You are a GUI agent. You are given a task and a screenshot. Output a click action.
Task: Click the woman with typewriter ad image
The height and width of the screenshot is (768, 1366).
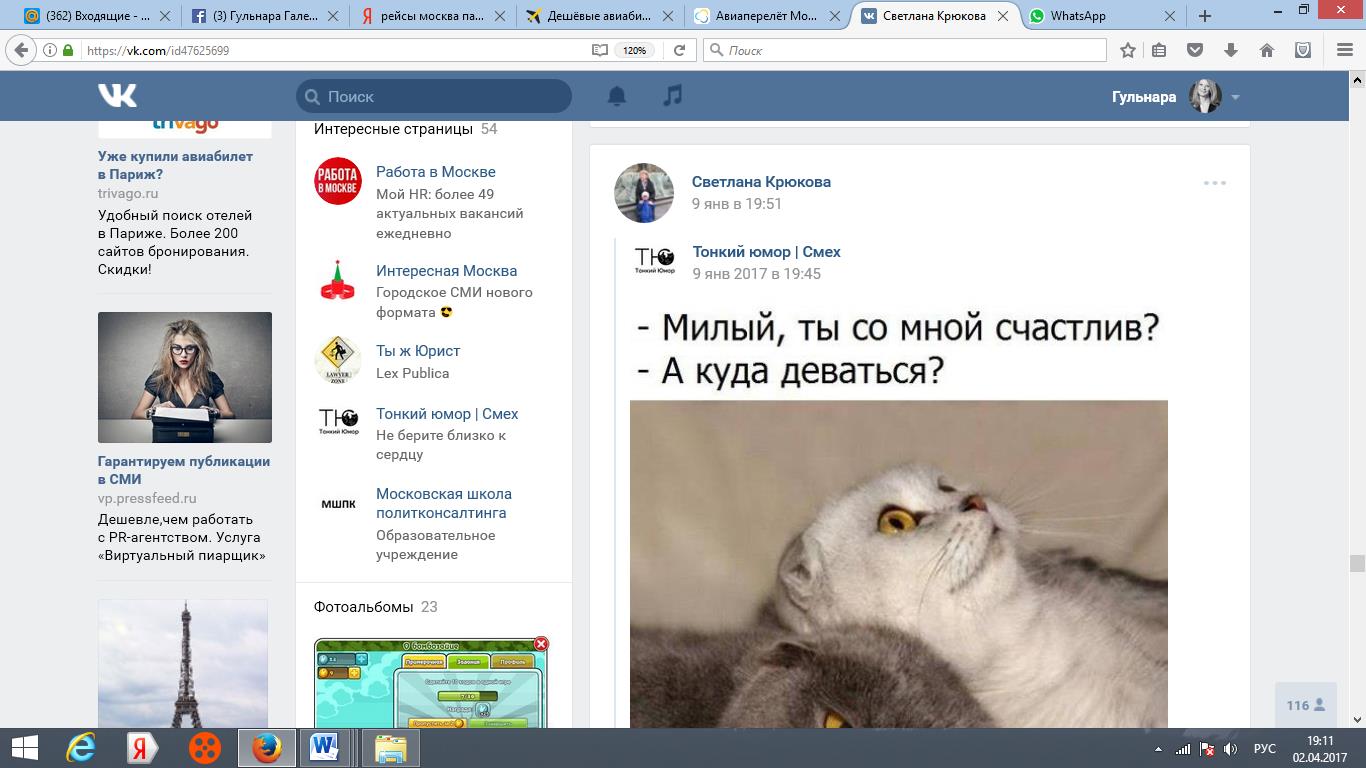pyautogui.click(x=185, y=377)
